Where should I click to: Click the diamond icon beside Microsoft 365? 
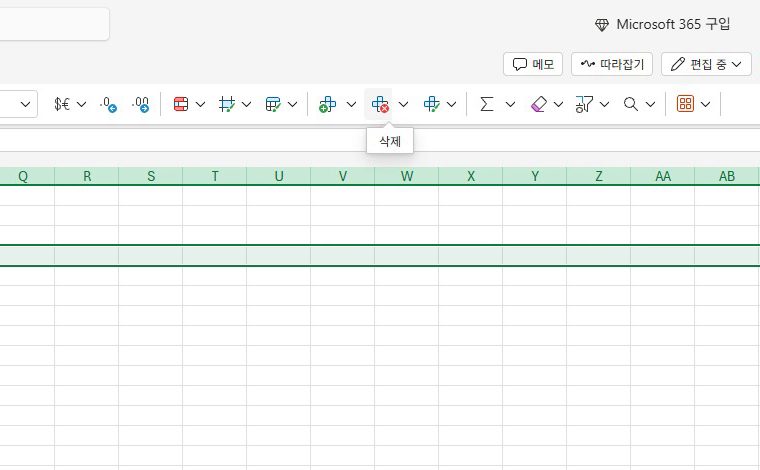click(x=602, y=25)
